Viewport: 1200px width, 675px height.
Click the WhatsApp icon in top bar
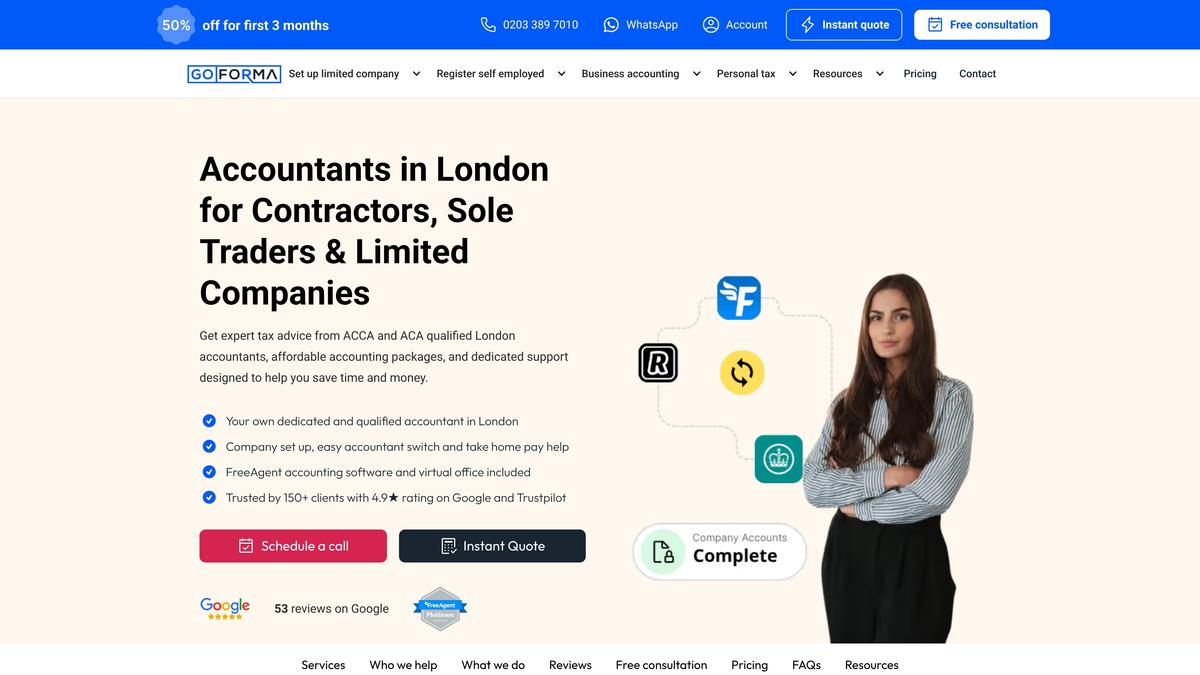(x=611, y=25)
